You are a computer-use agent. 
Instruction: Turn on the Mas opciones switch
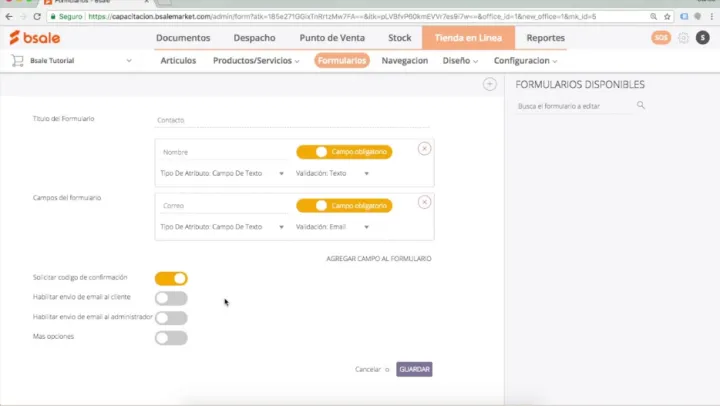(x=171, y=338)
